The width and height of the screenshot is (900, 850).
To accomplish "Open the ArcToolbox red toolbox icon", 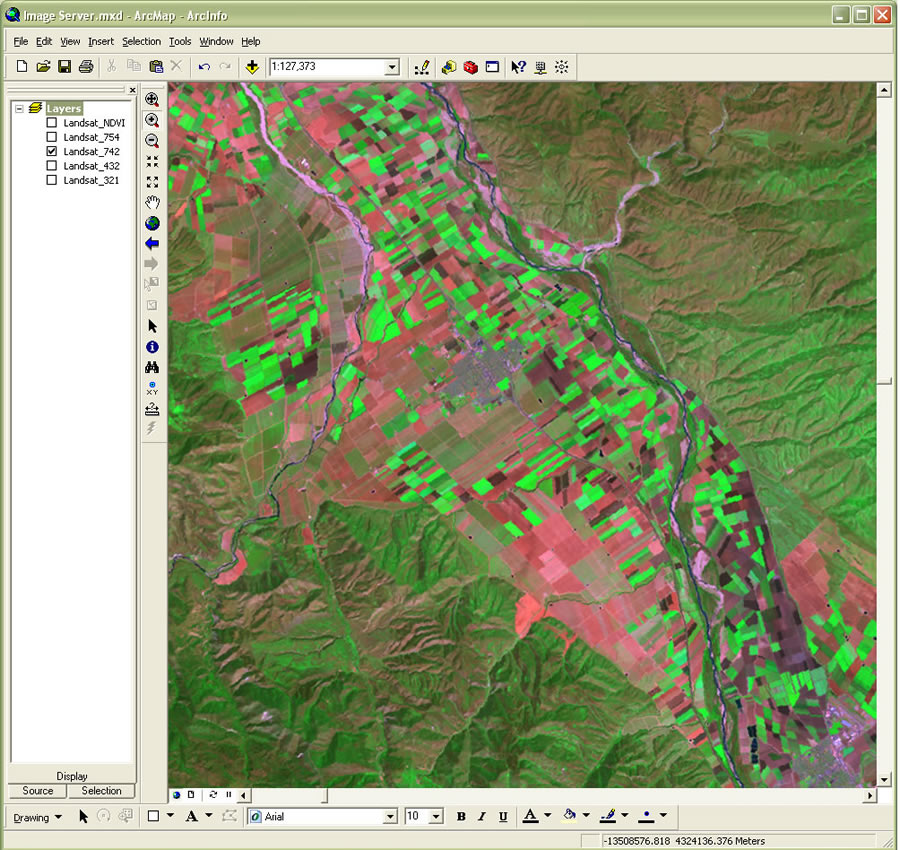I will coord(471,67).
